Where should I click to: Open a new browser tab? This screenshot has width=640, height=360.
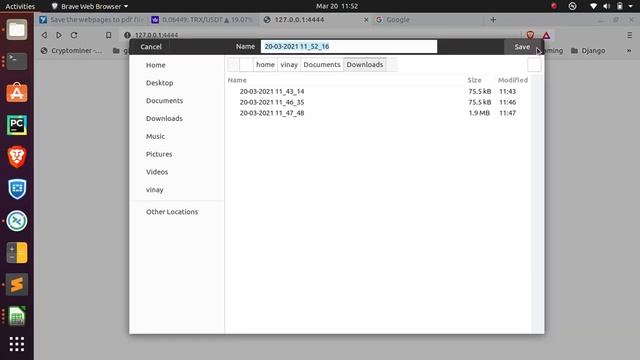493,20
